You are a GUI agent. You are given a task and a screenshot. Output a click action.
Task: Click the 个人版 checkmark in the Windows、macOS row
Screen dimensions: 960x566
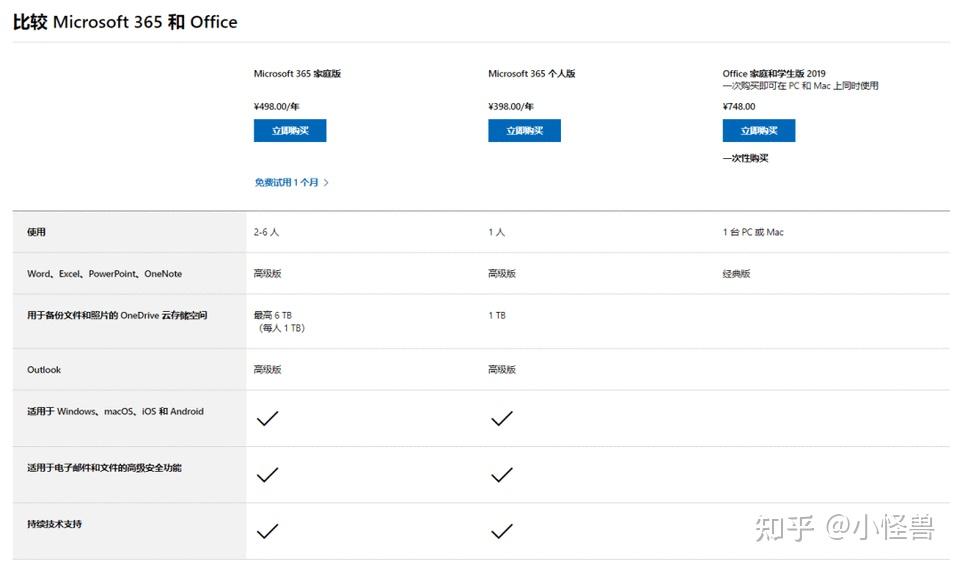tap(501, 419)
